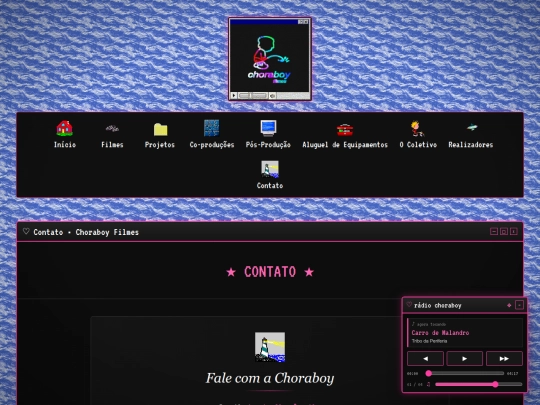Play the previous radio track
540x405 pixels.
pyautogui.click(x=425, y=359)
